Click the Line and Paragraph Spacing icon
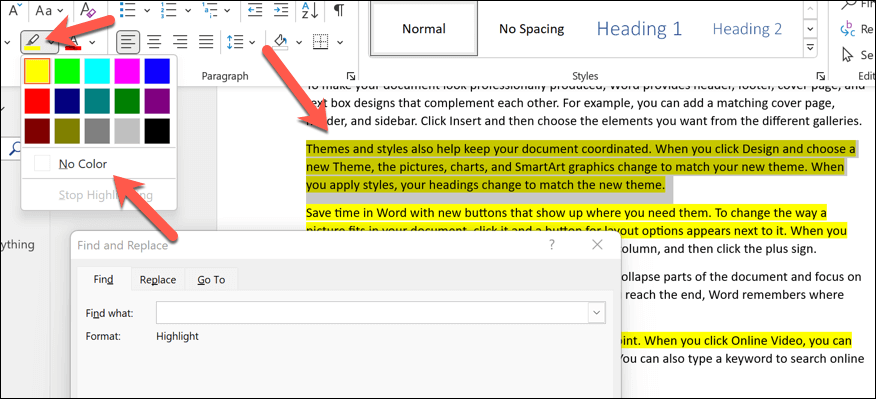This screenshot has width=876, height=399. (235, 41)
